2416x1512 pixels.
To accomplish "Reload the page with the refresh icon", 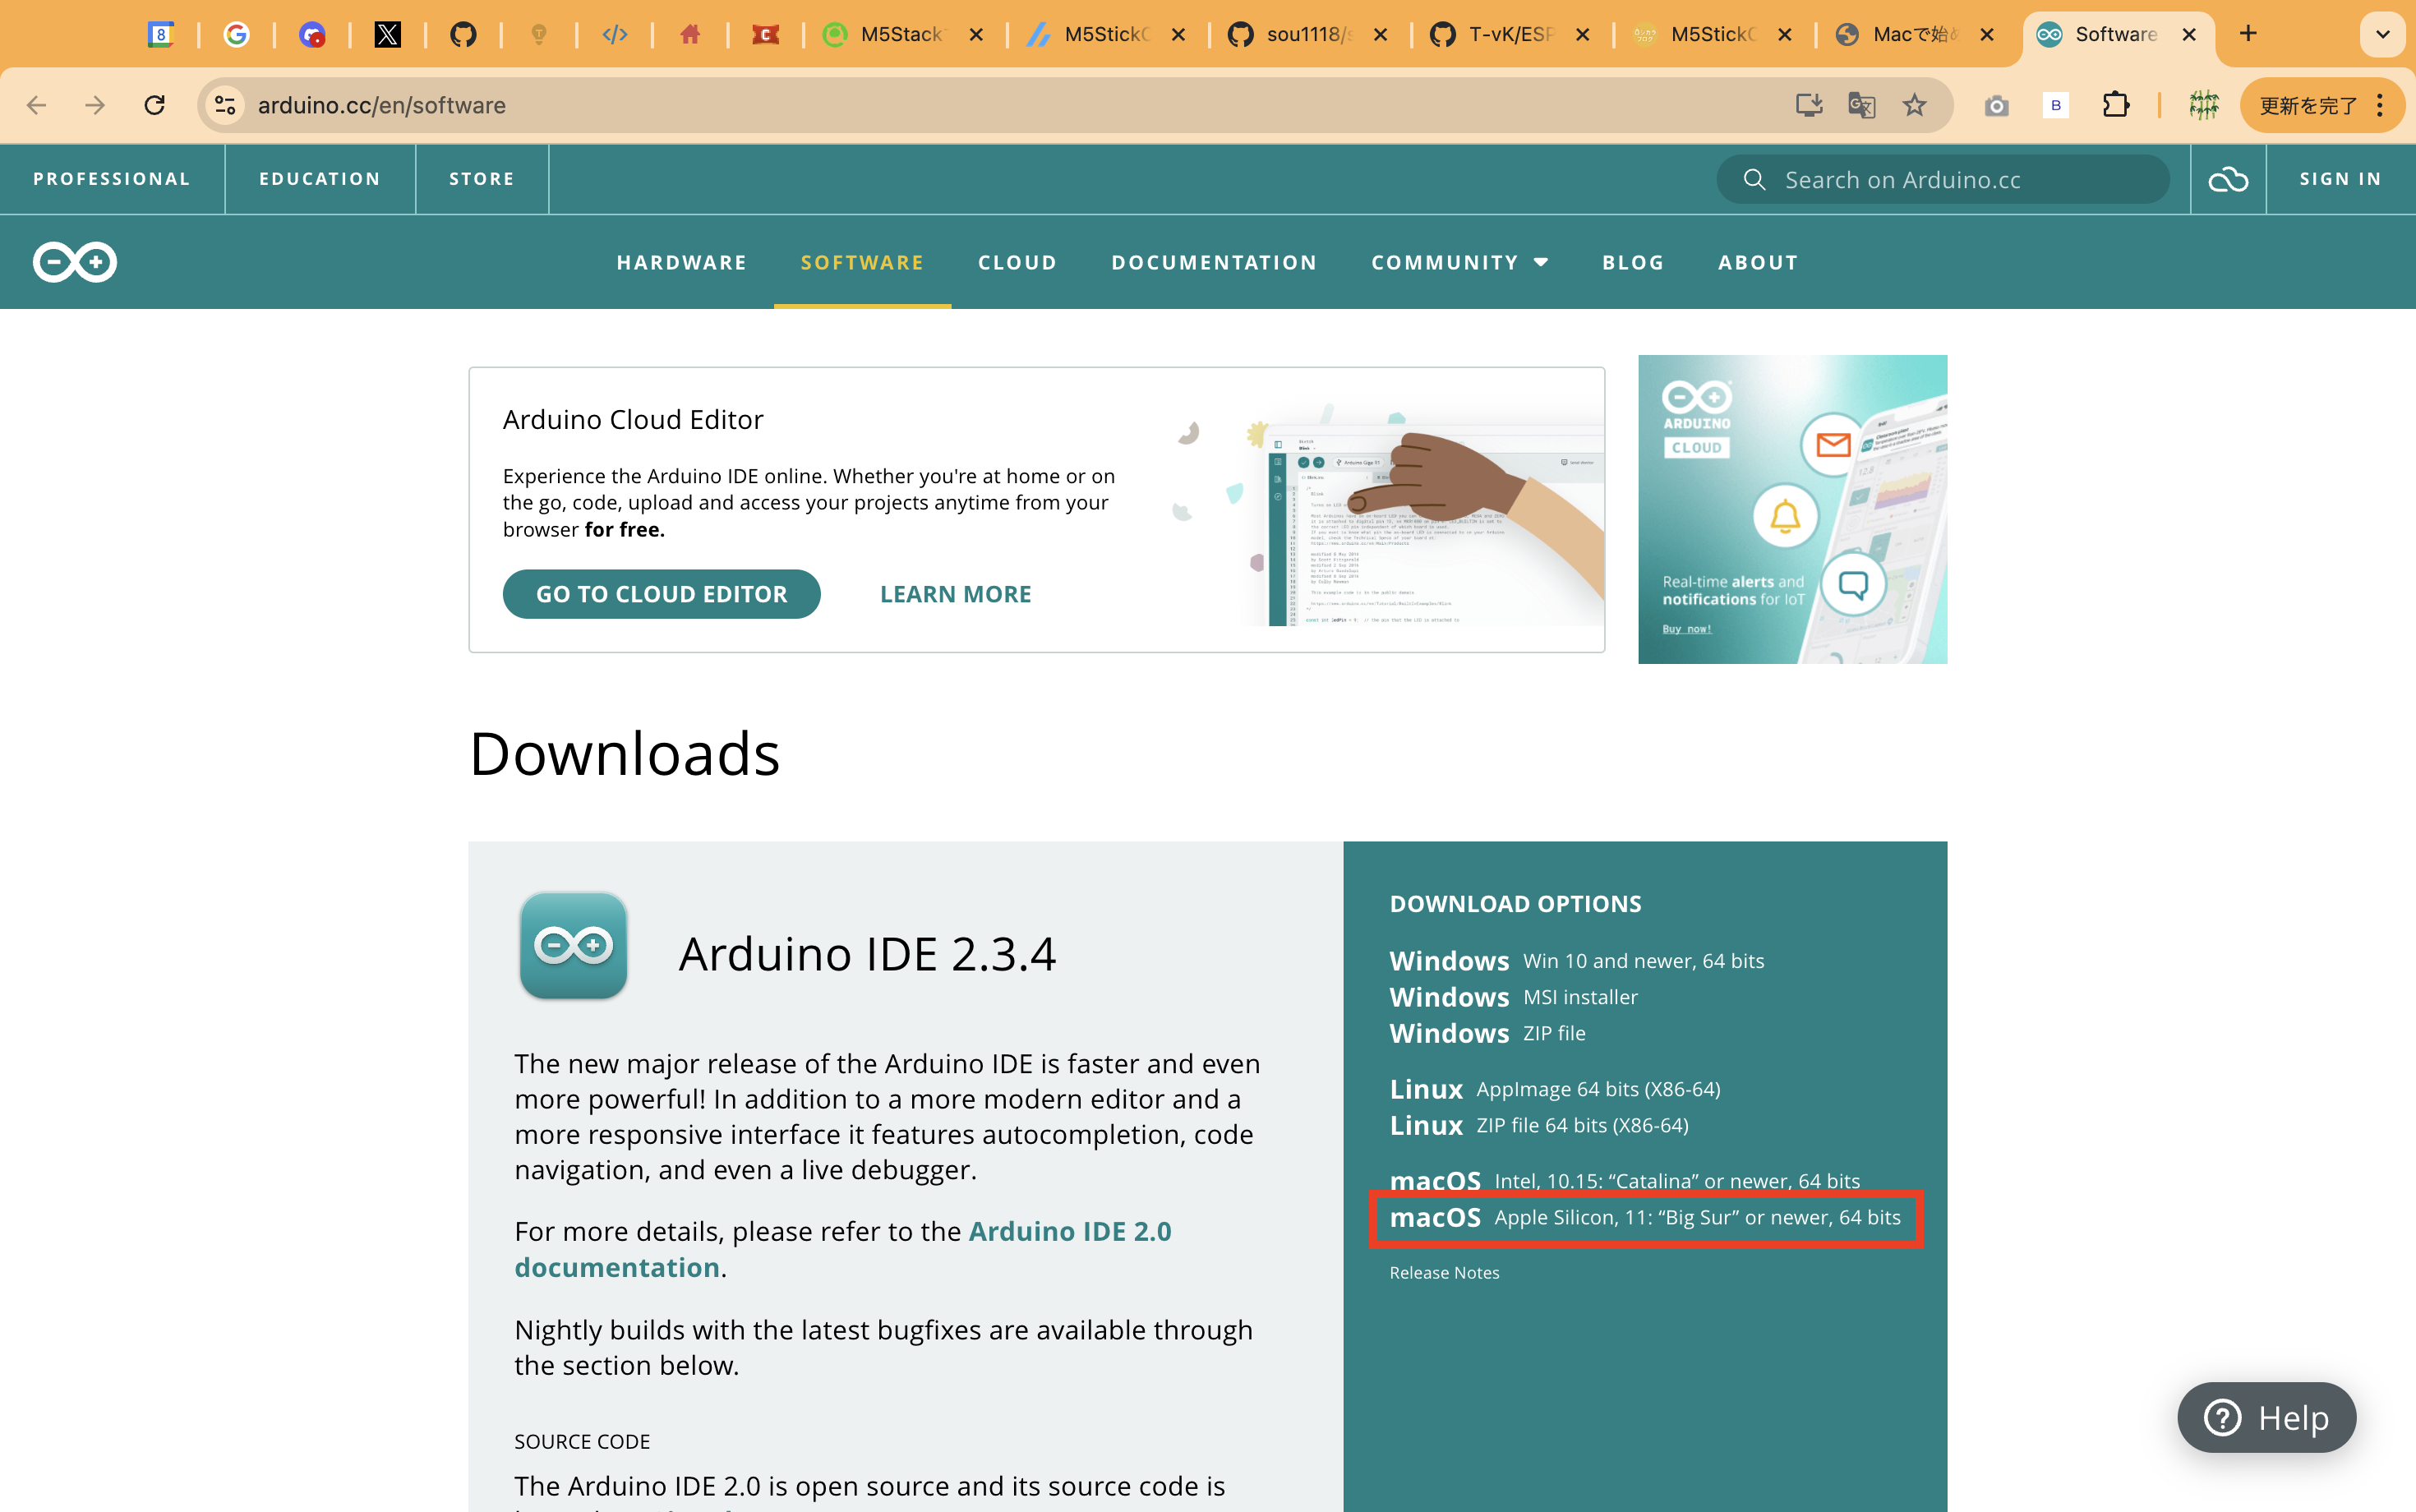I will point(154,105).
